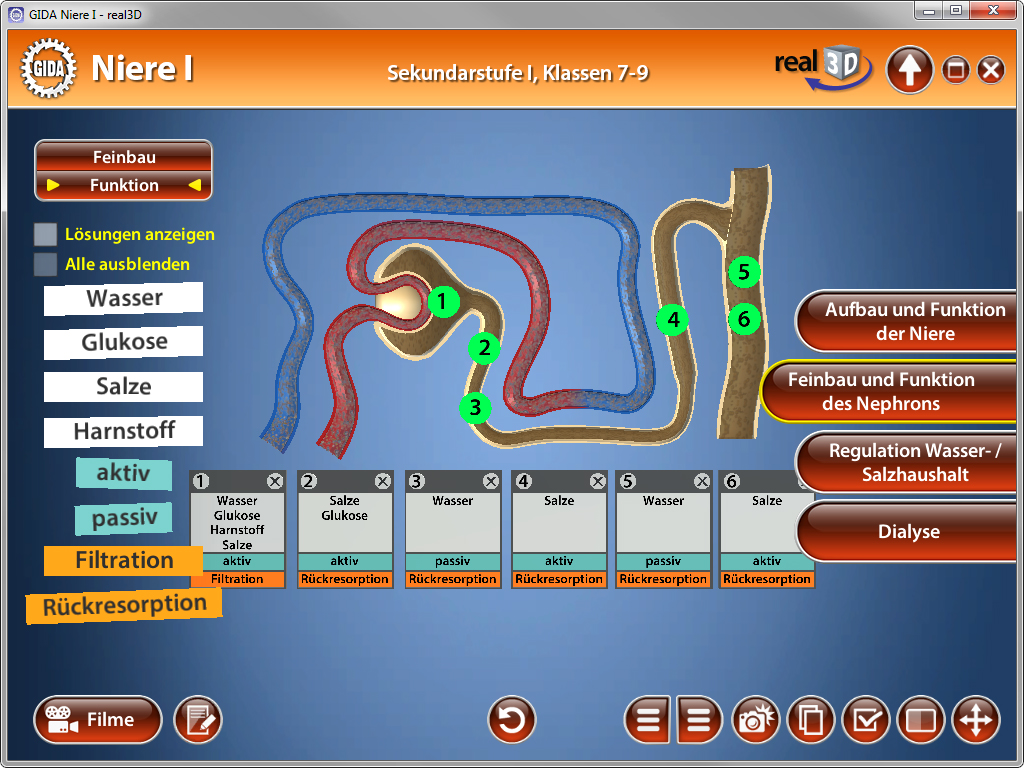This screenshot has width=1024, height=768.
Task: Select the Harnstoff label
Action: pyautogui.click(x=124, y=431)
